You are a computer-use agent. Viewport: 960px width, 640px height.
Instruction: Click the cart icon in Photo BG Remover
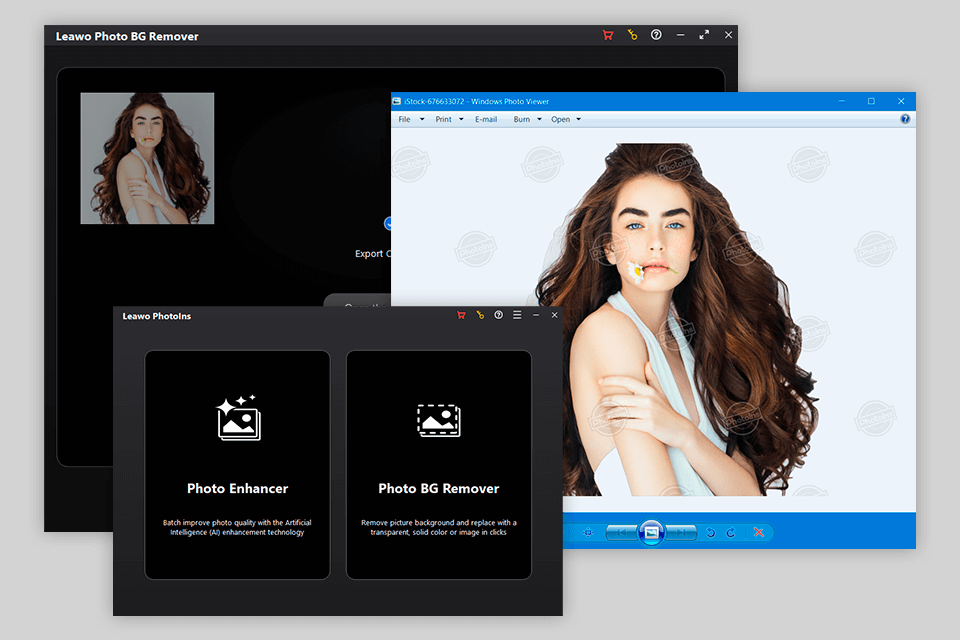tap(608, 34)
